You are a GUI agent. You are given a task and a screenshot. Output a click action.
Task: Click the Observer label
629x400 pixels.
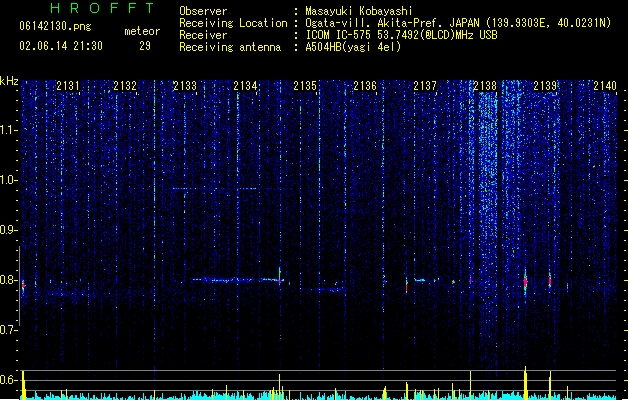point(203,11)
